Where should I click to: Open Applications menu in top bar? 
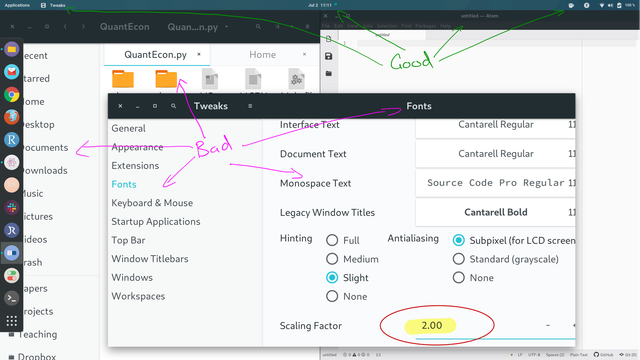[17, 5]
